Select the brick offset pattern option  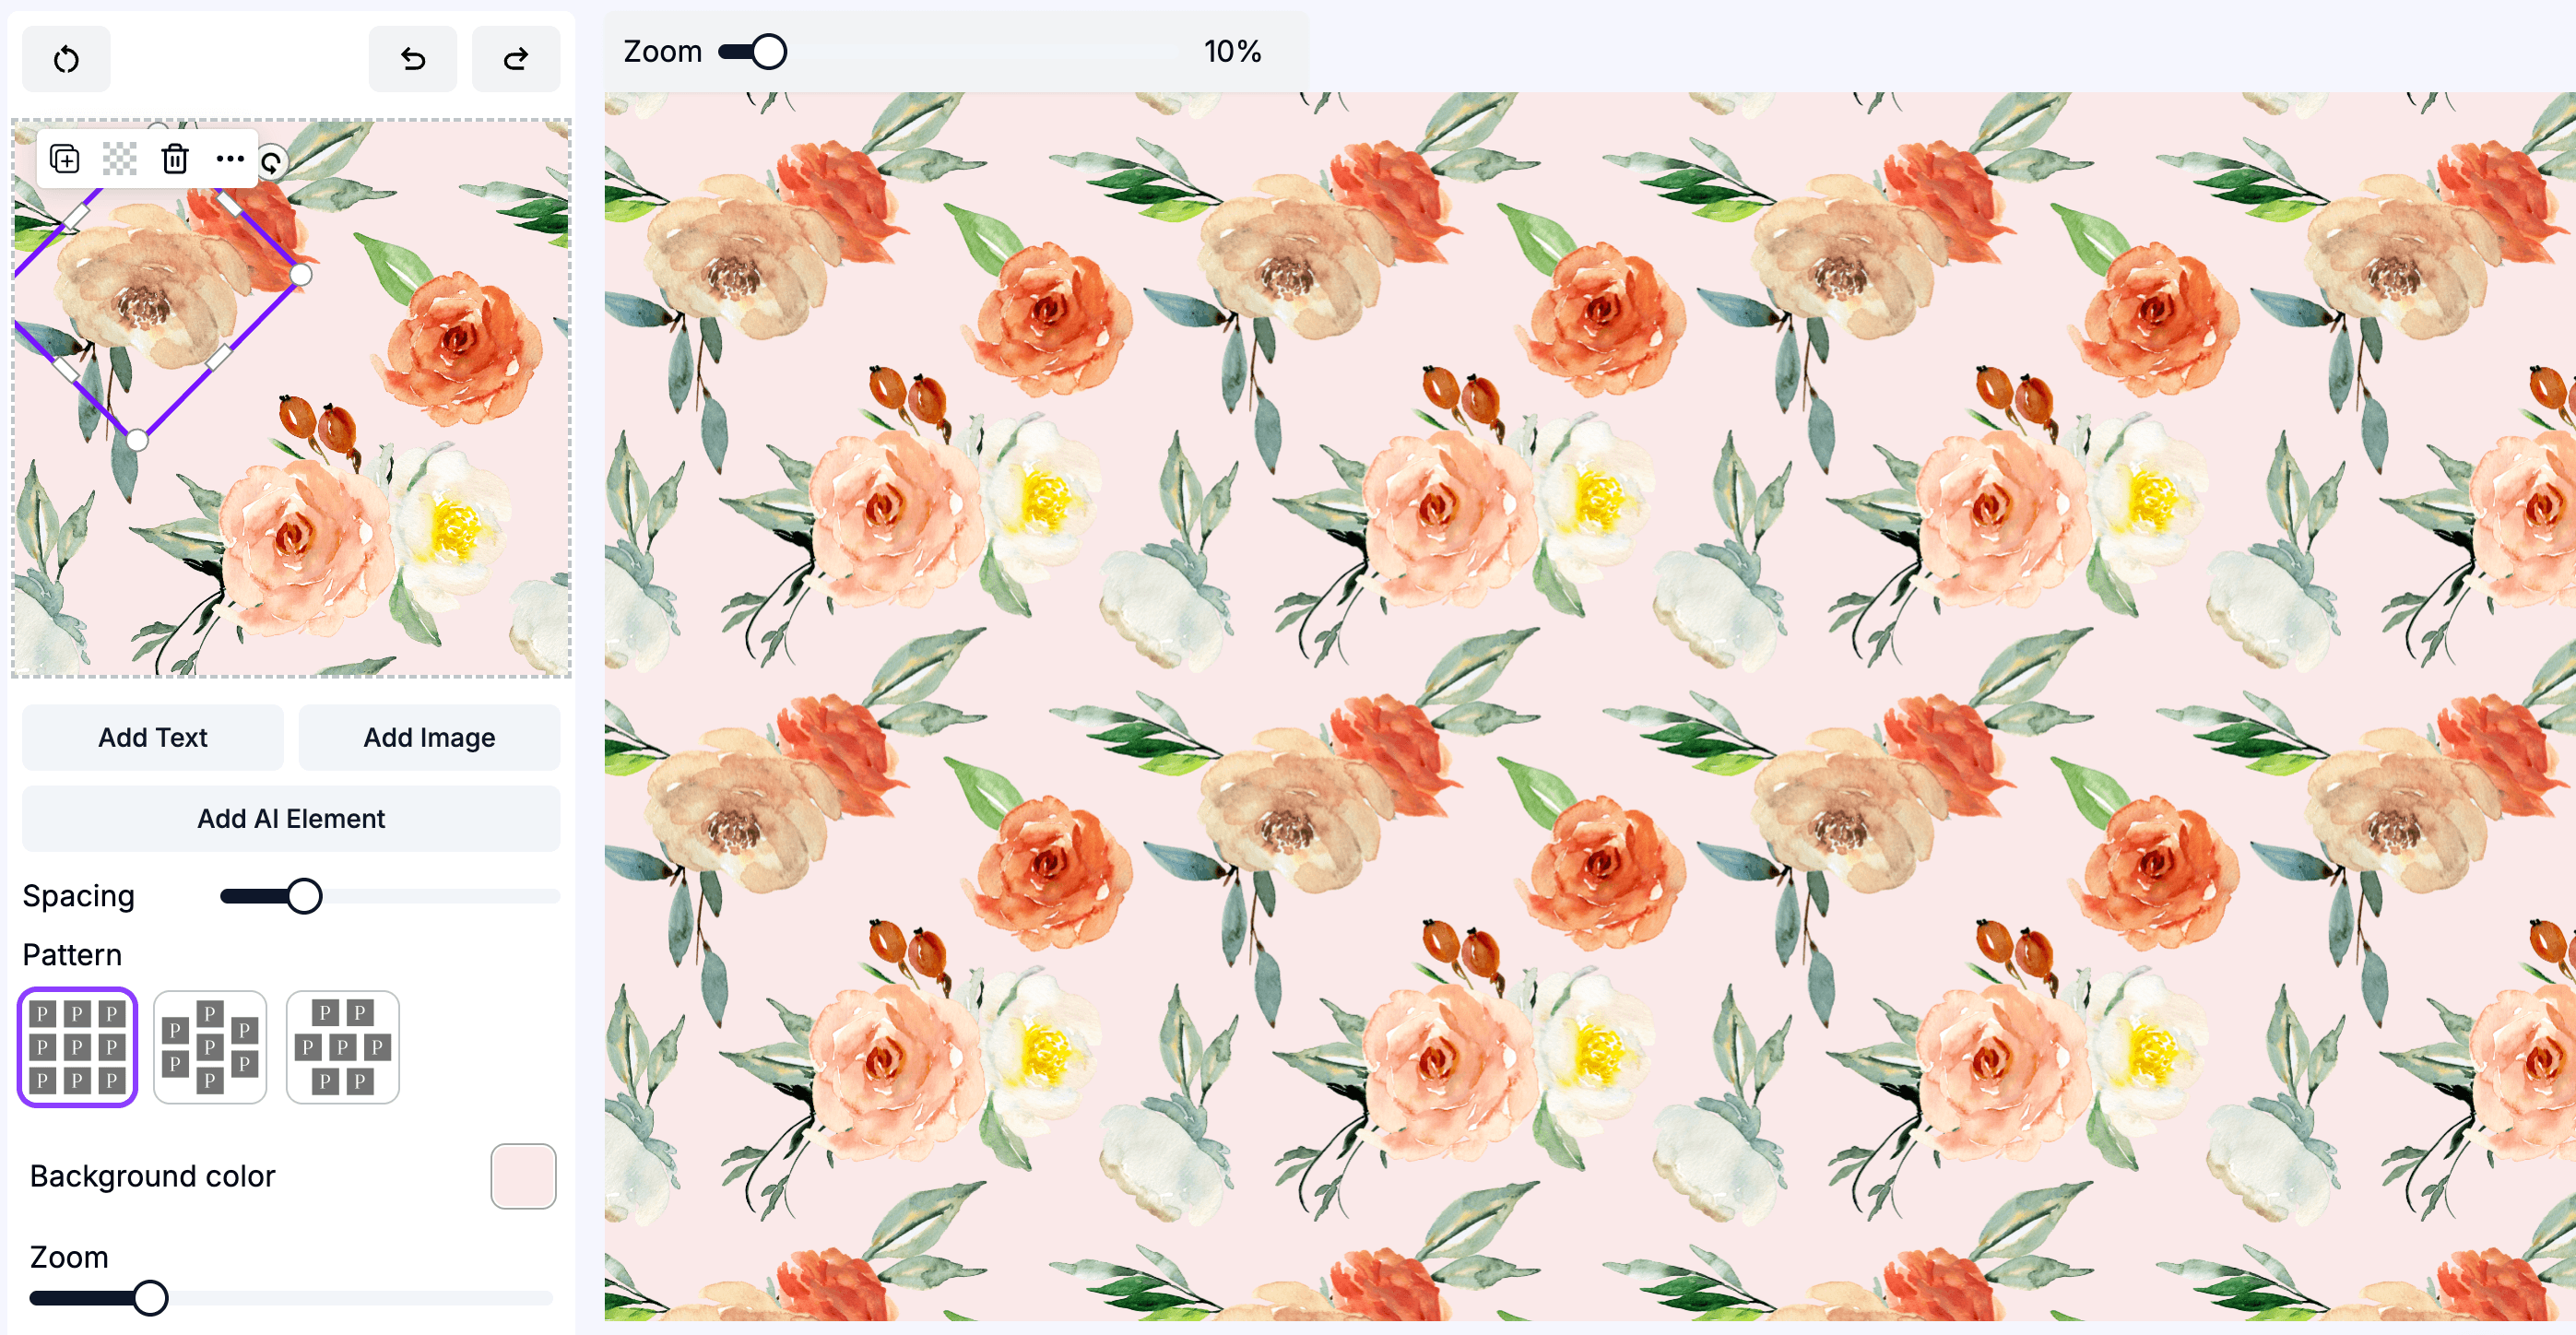coord(342,1046)
